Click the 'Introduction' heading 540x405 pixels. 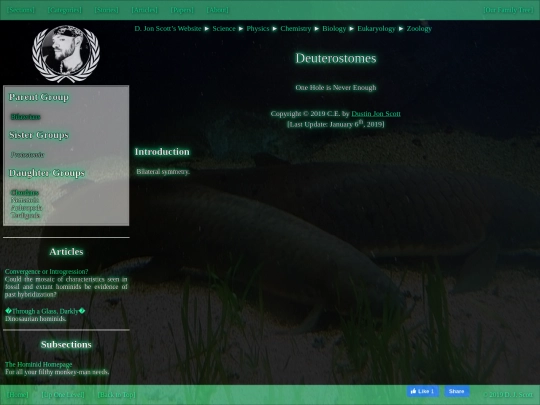(x=162, y=152)
